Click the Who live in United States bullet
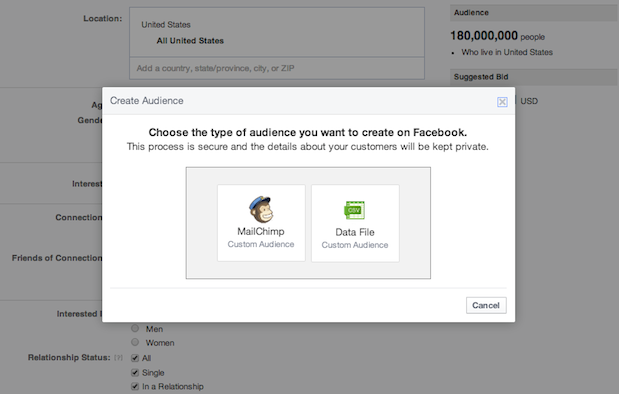The width and height of the screenshot is (619, 394). point(507,52)
